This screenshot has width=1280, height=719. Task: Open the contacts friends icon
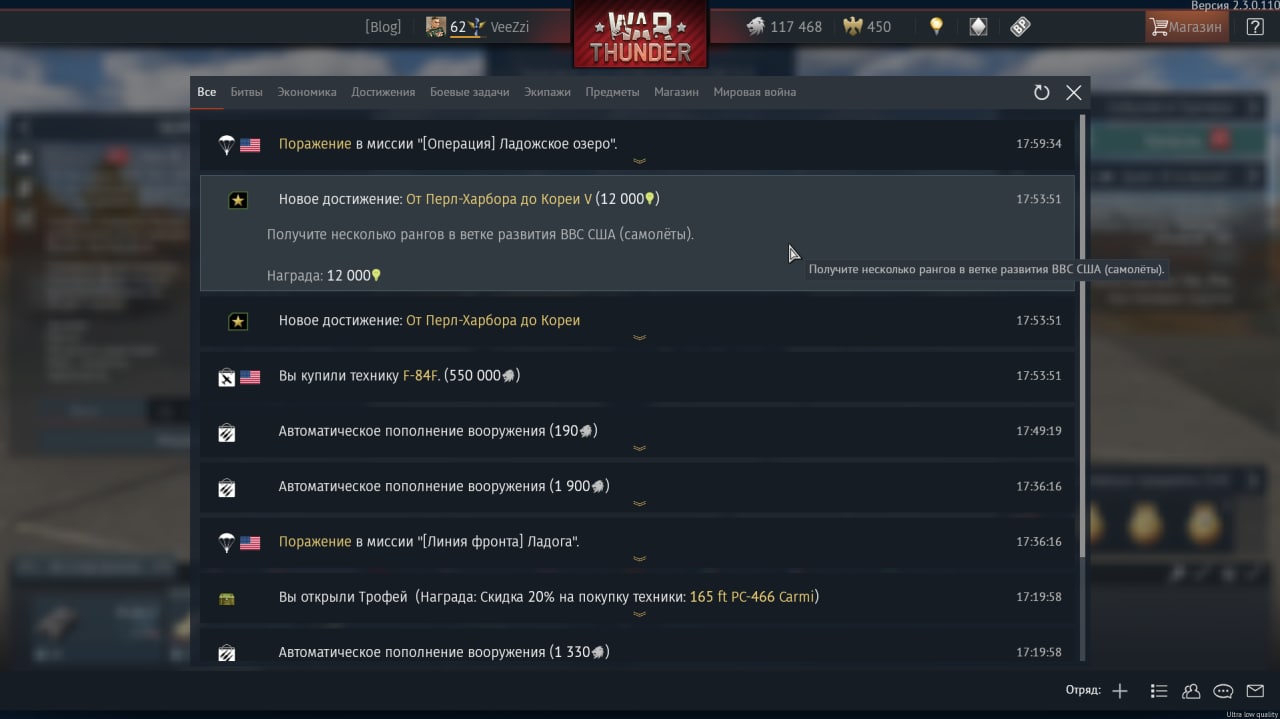click(x=1191, y=691)
